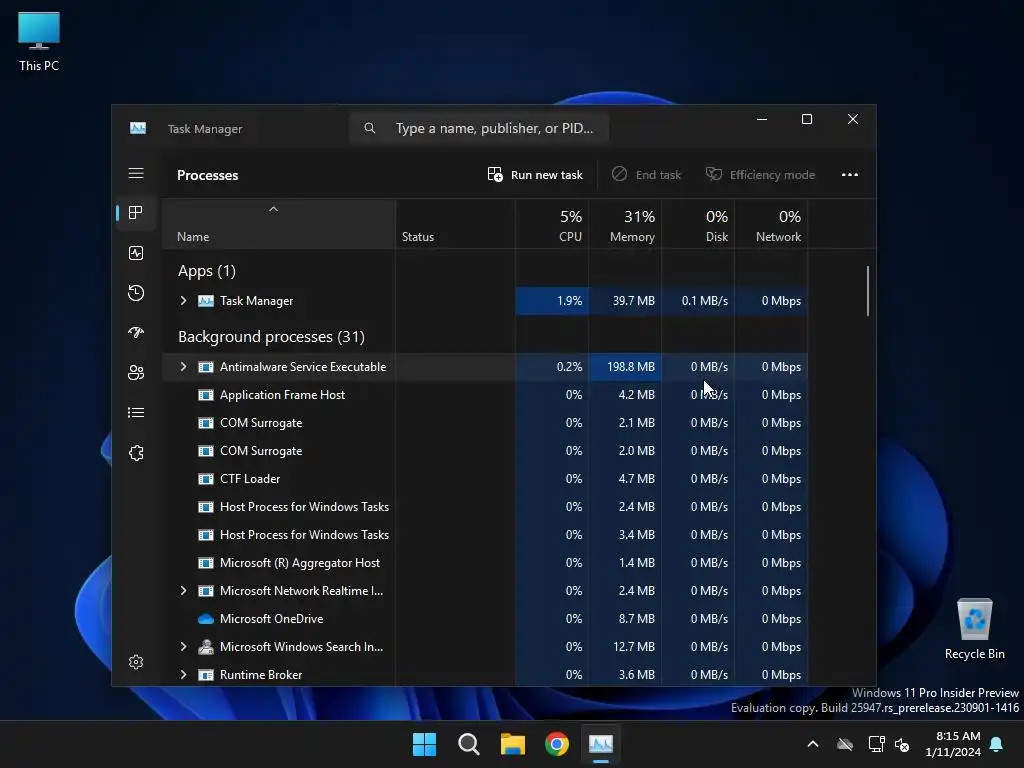The width and height of the screenshot is (1024, 768).
Task: Click the Microsoft OneDrive cloud process icon
Action: pos(206,618)
